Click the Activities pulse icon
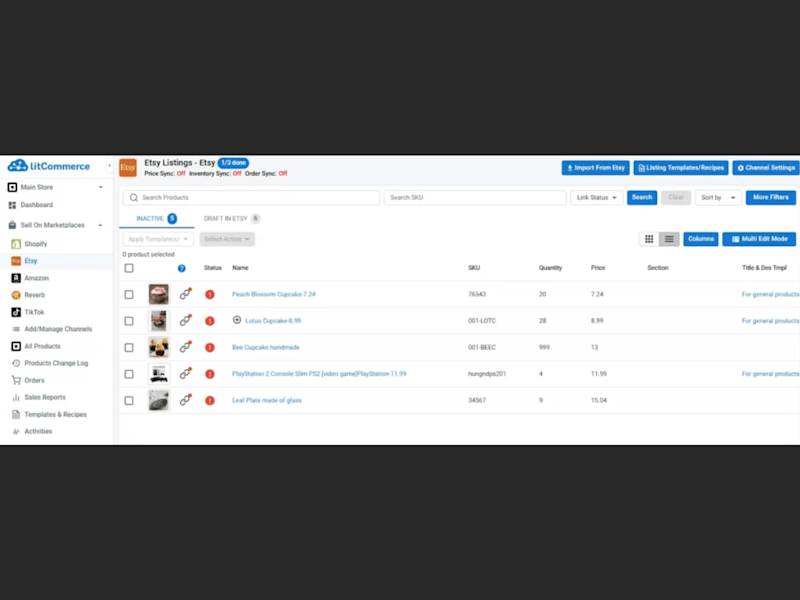The image size is (800, 600). point(16,432)
